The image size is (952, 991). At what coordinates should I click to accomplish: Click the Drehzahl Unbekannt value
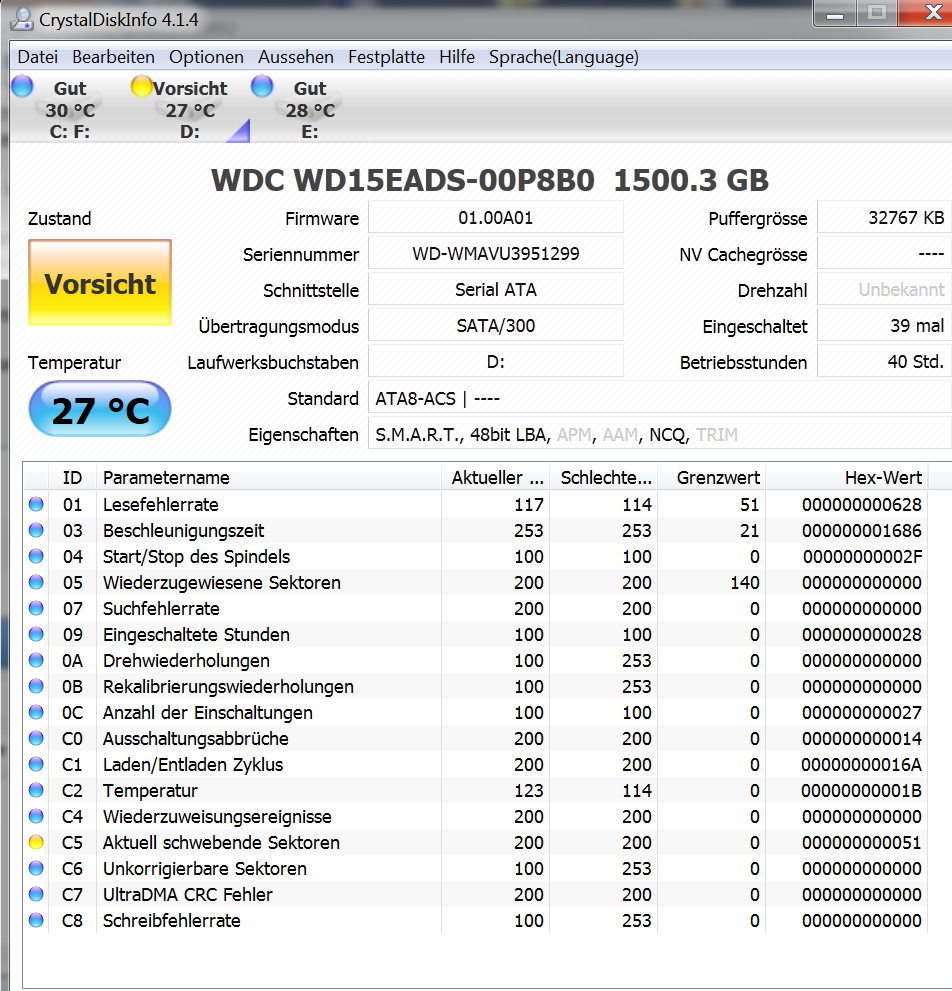[884, 290]
